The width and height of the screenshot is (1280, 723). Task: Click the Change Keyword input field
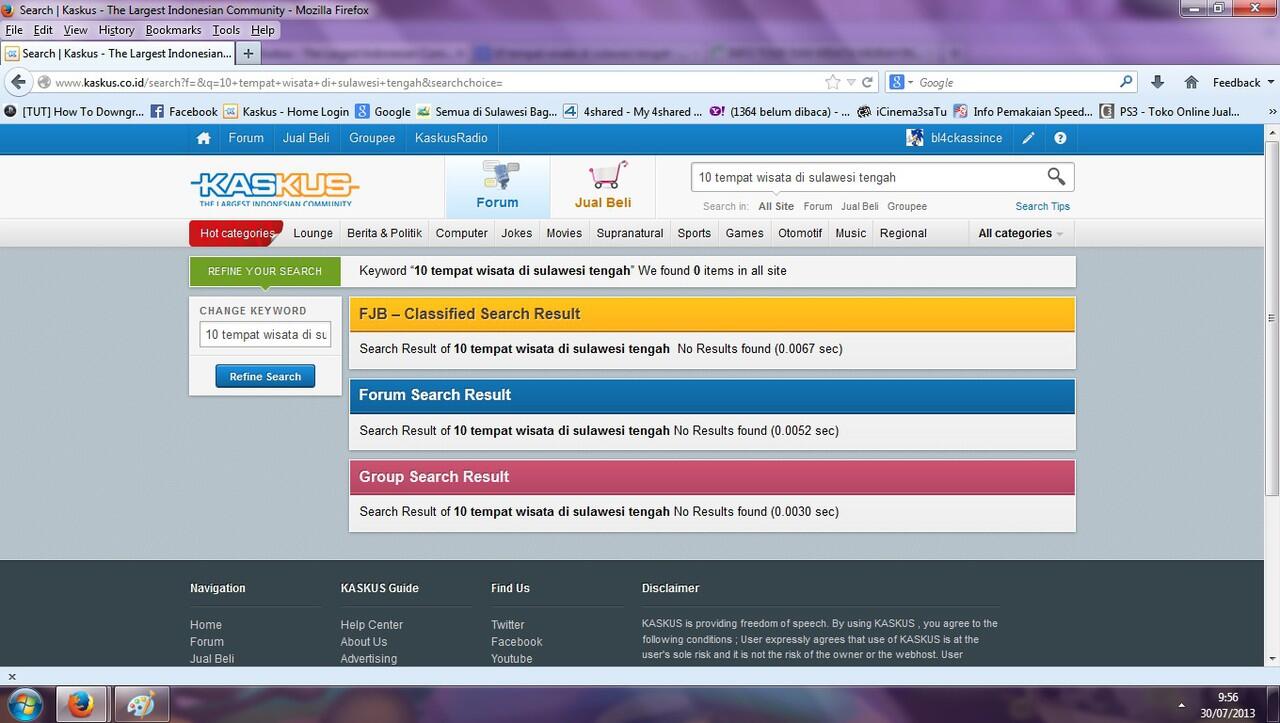[x=265, y=335]
